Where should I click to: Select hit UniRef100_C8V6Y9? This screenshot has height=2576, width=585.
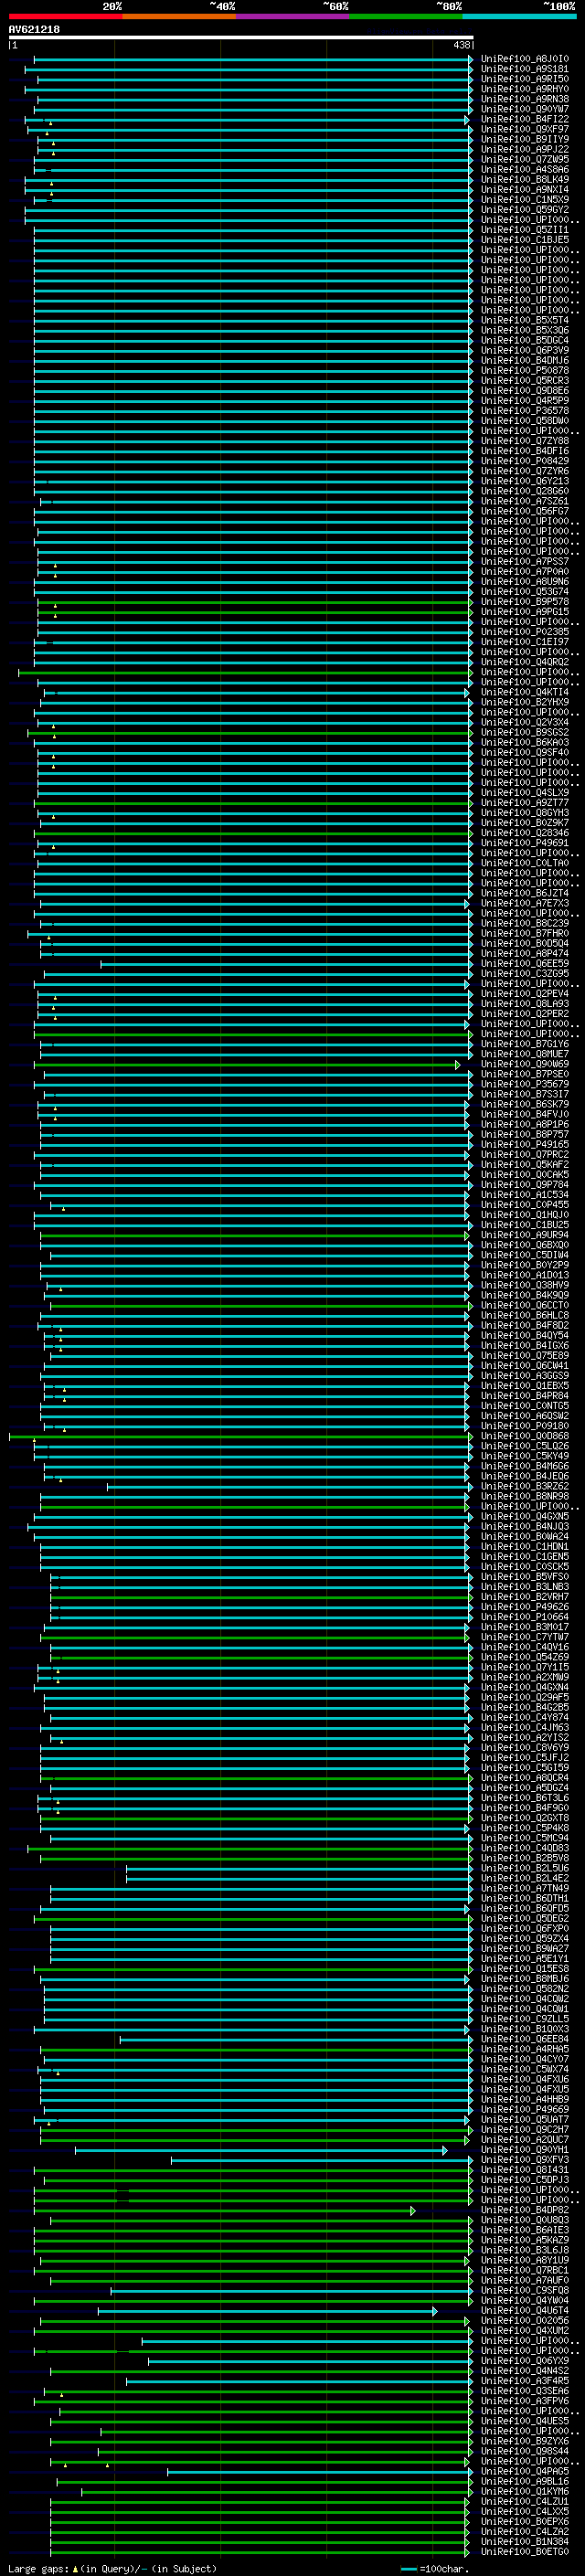(x=524, y=1747)
